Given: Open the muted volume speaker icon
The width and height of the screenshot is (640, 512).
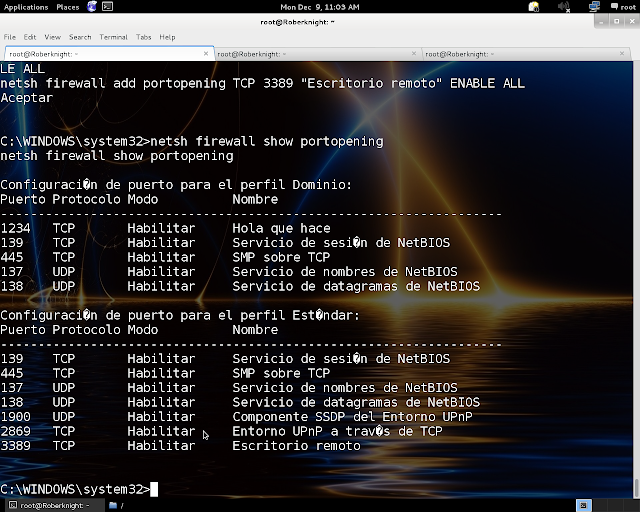Looking at the screenshot, I should (564, 7).
